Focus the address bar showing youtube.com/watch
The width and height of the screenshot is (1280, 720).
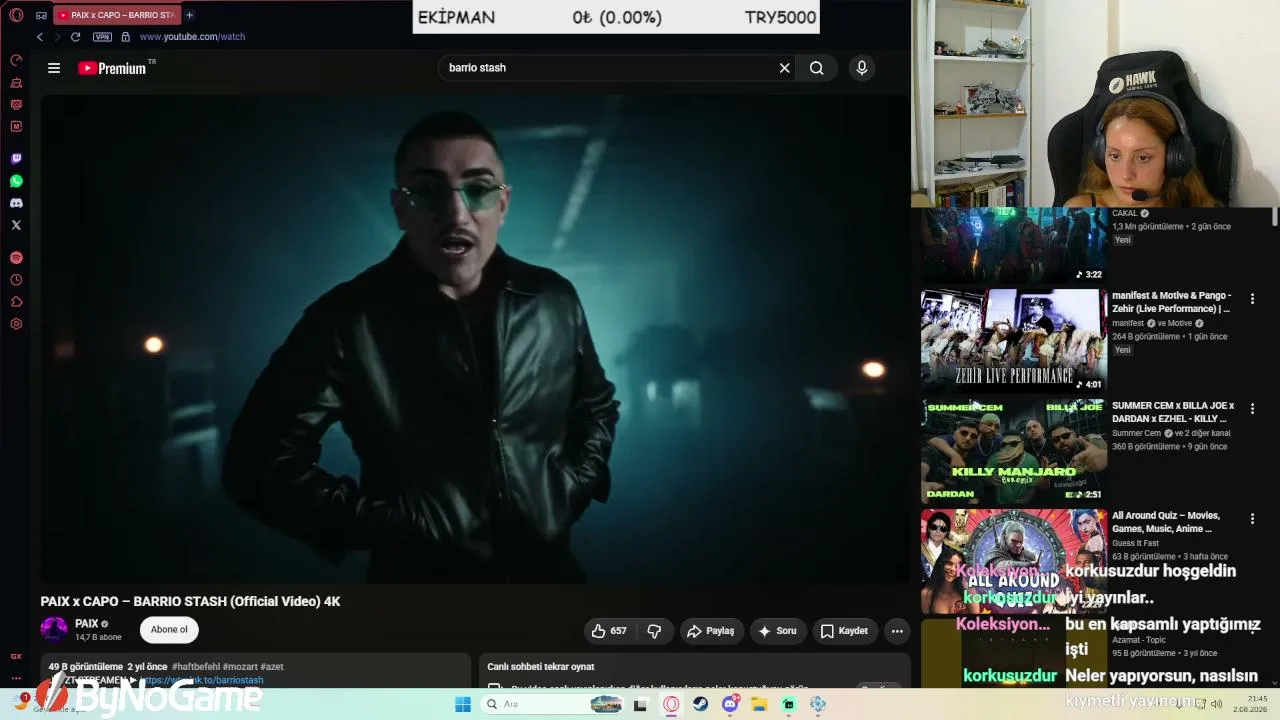point(192,37)
